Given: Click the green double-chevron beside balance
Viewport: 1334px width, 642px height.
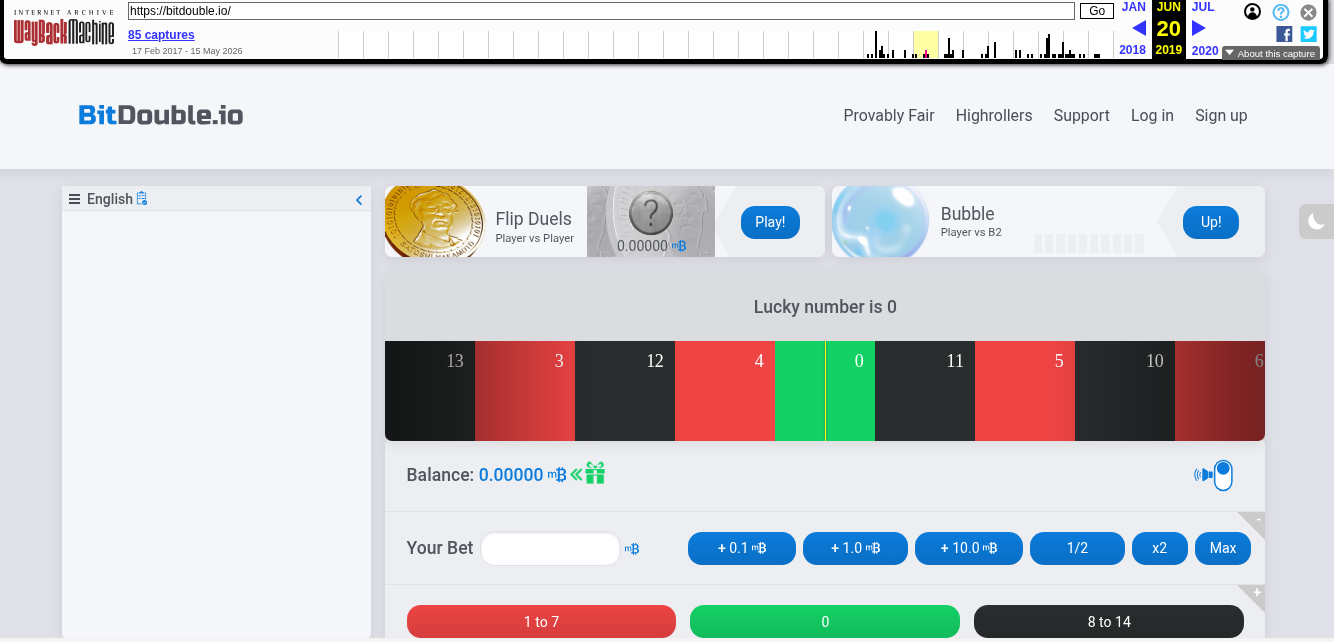Looking at the screenshot, I should click(576, 474).
